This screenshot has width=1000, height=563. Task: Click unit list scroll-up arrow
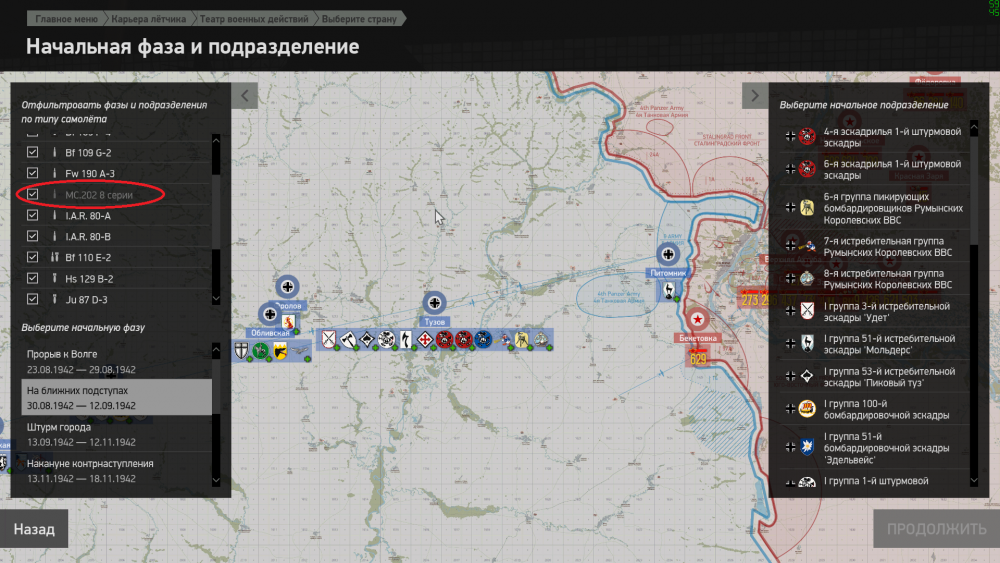[x=974, y=128]
